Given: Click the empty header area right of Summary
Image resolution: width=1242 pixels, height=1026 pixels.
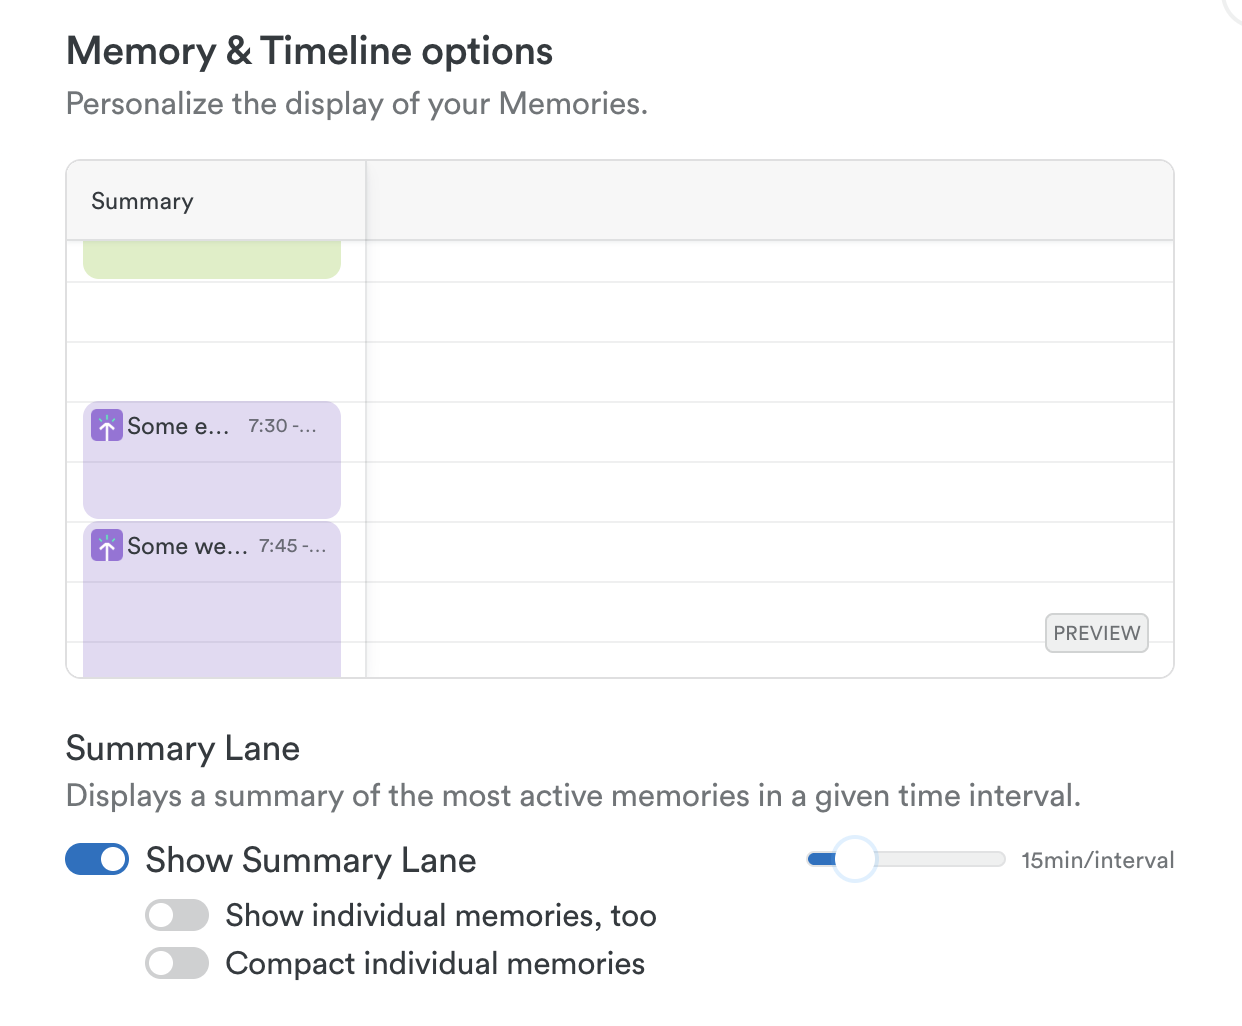Looking at the screenshot, I should coord(769,201).
